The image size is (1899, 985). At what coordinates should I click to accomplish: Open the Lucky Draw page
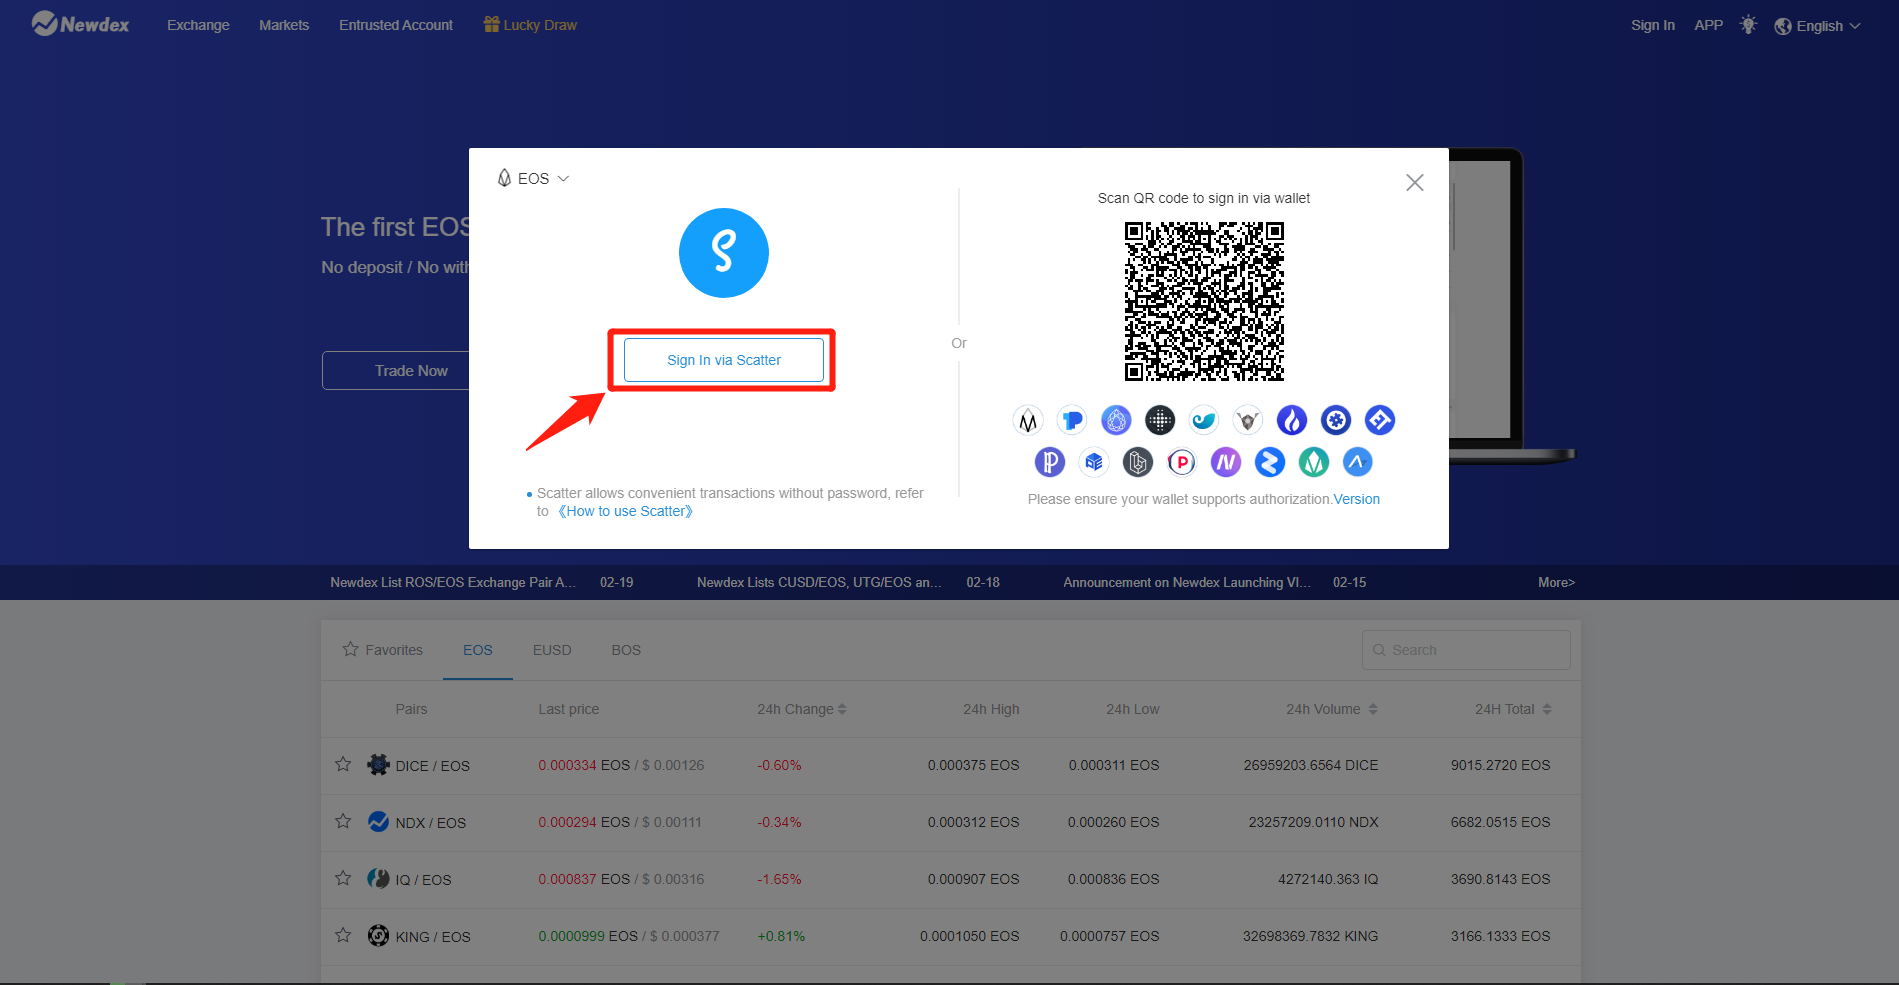coord(530,25)
